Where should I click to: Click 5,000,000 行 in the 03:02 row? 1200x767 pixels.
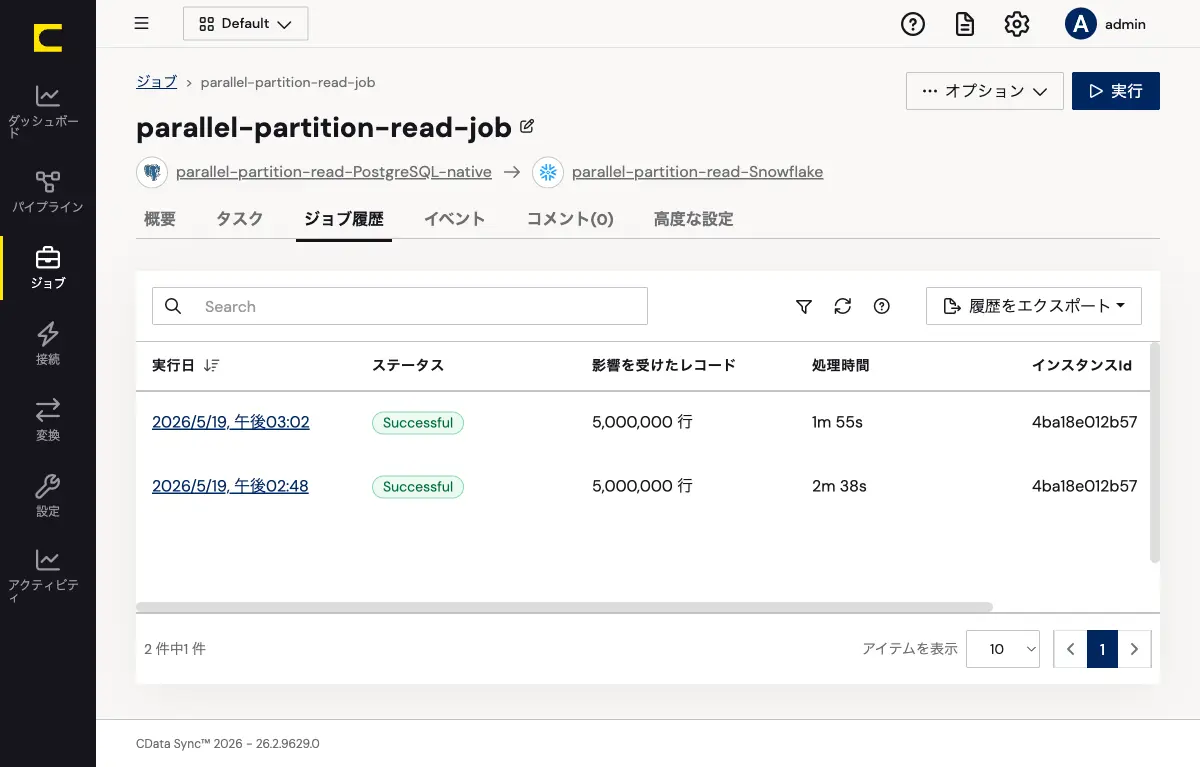point(642,423)
